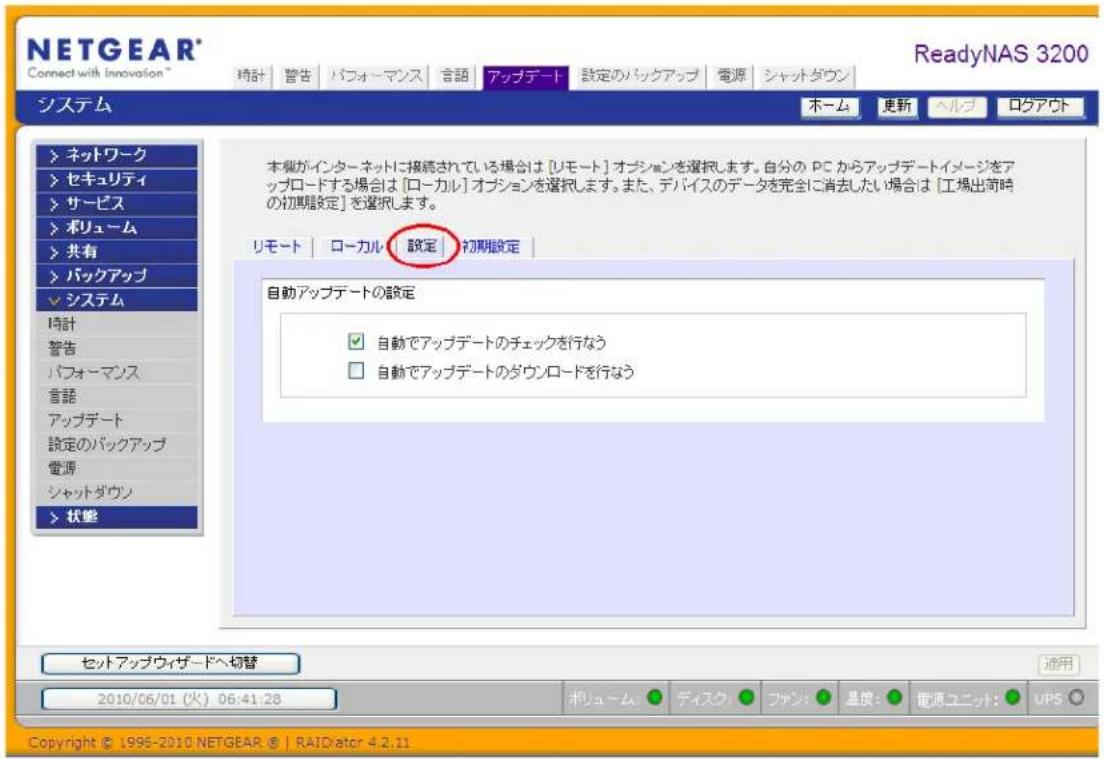Click the RAIDiator 4.2.11 version text
Viewport: 1104px width, 759px height.
353,742
